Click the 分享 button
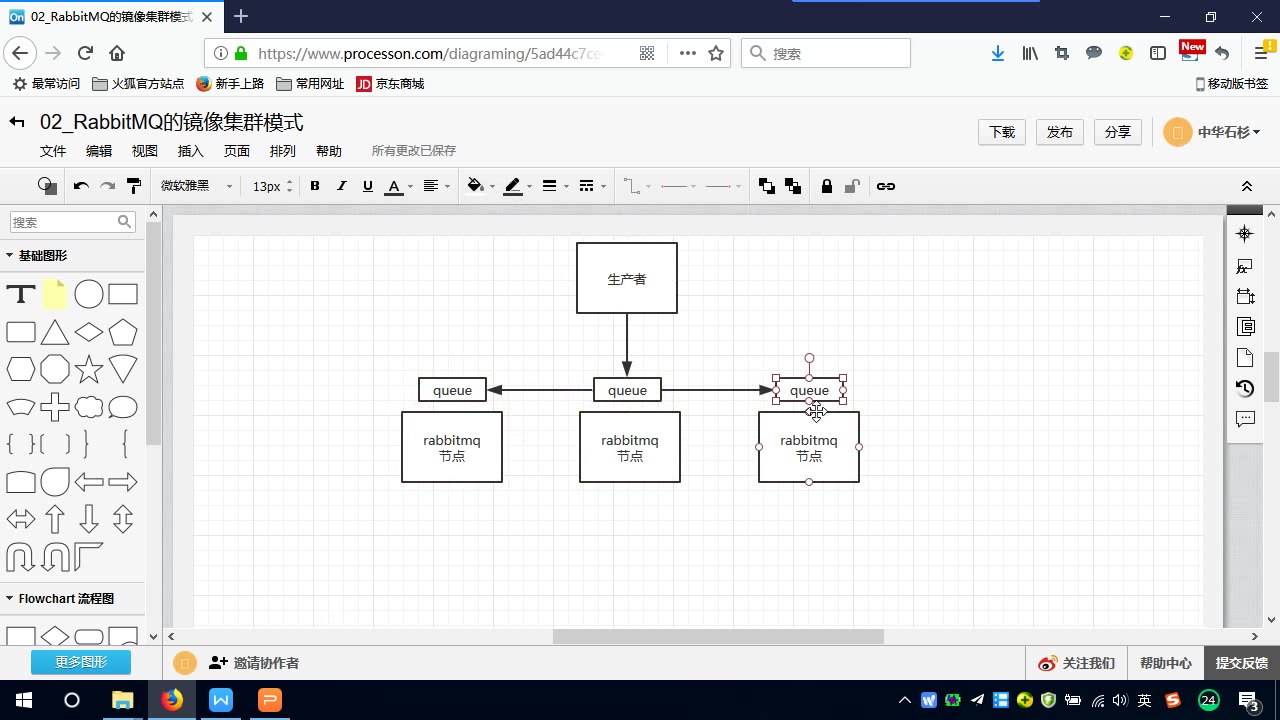Screen dimensions: 1280x720 coord(1118,132)
